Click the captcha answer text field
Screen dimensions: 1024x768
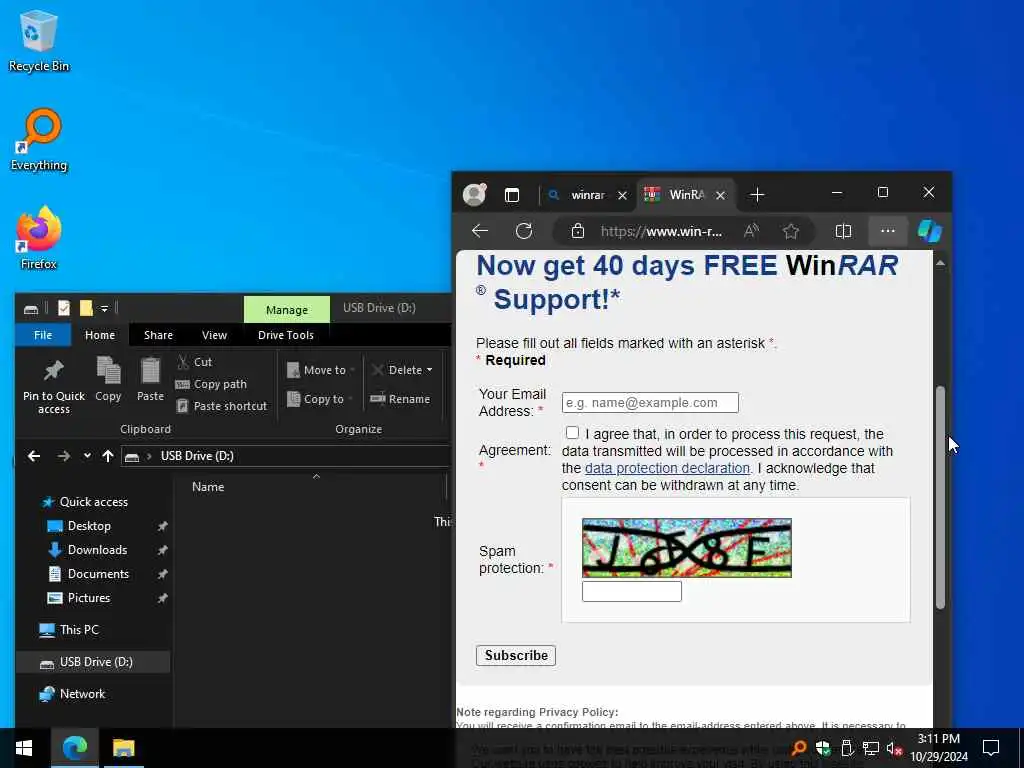pyautogui.click(x=632, y=591)
